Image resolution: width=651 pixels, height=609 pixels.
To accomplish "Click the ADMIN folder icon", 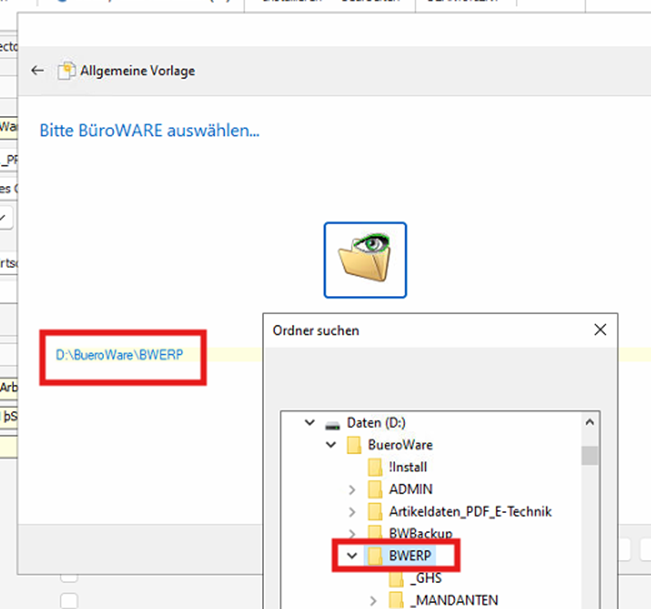I will (375, 489).
